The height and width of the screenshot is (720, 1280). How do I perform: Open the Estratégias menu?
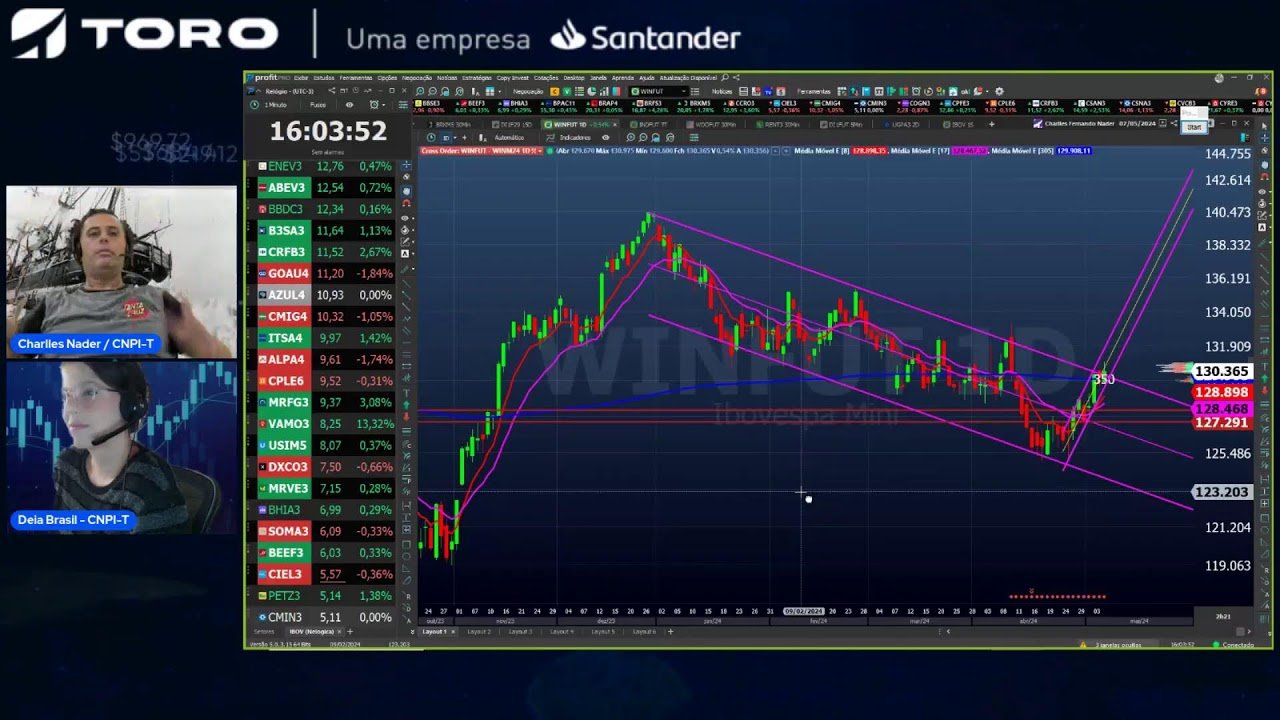[477, 78]
